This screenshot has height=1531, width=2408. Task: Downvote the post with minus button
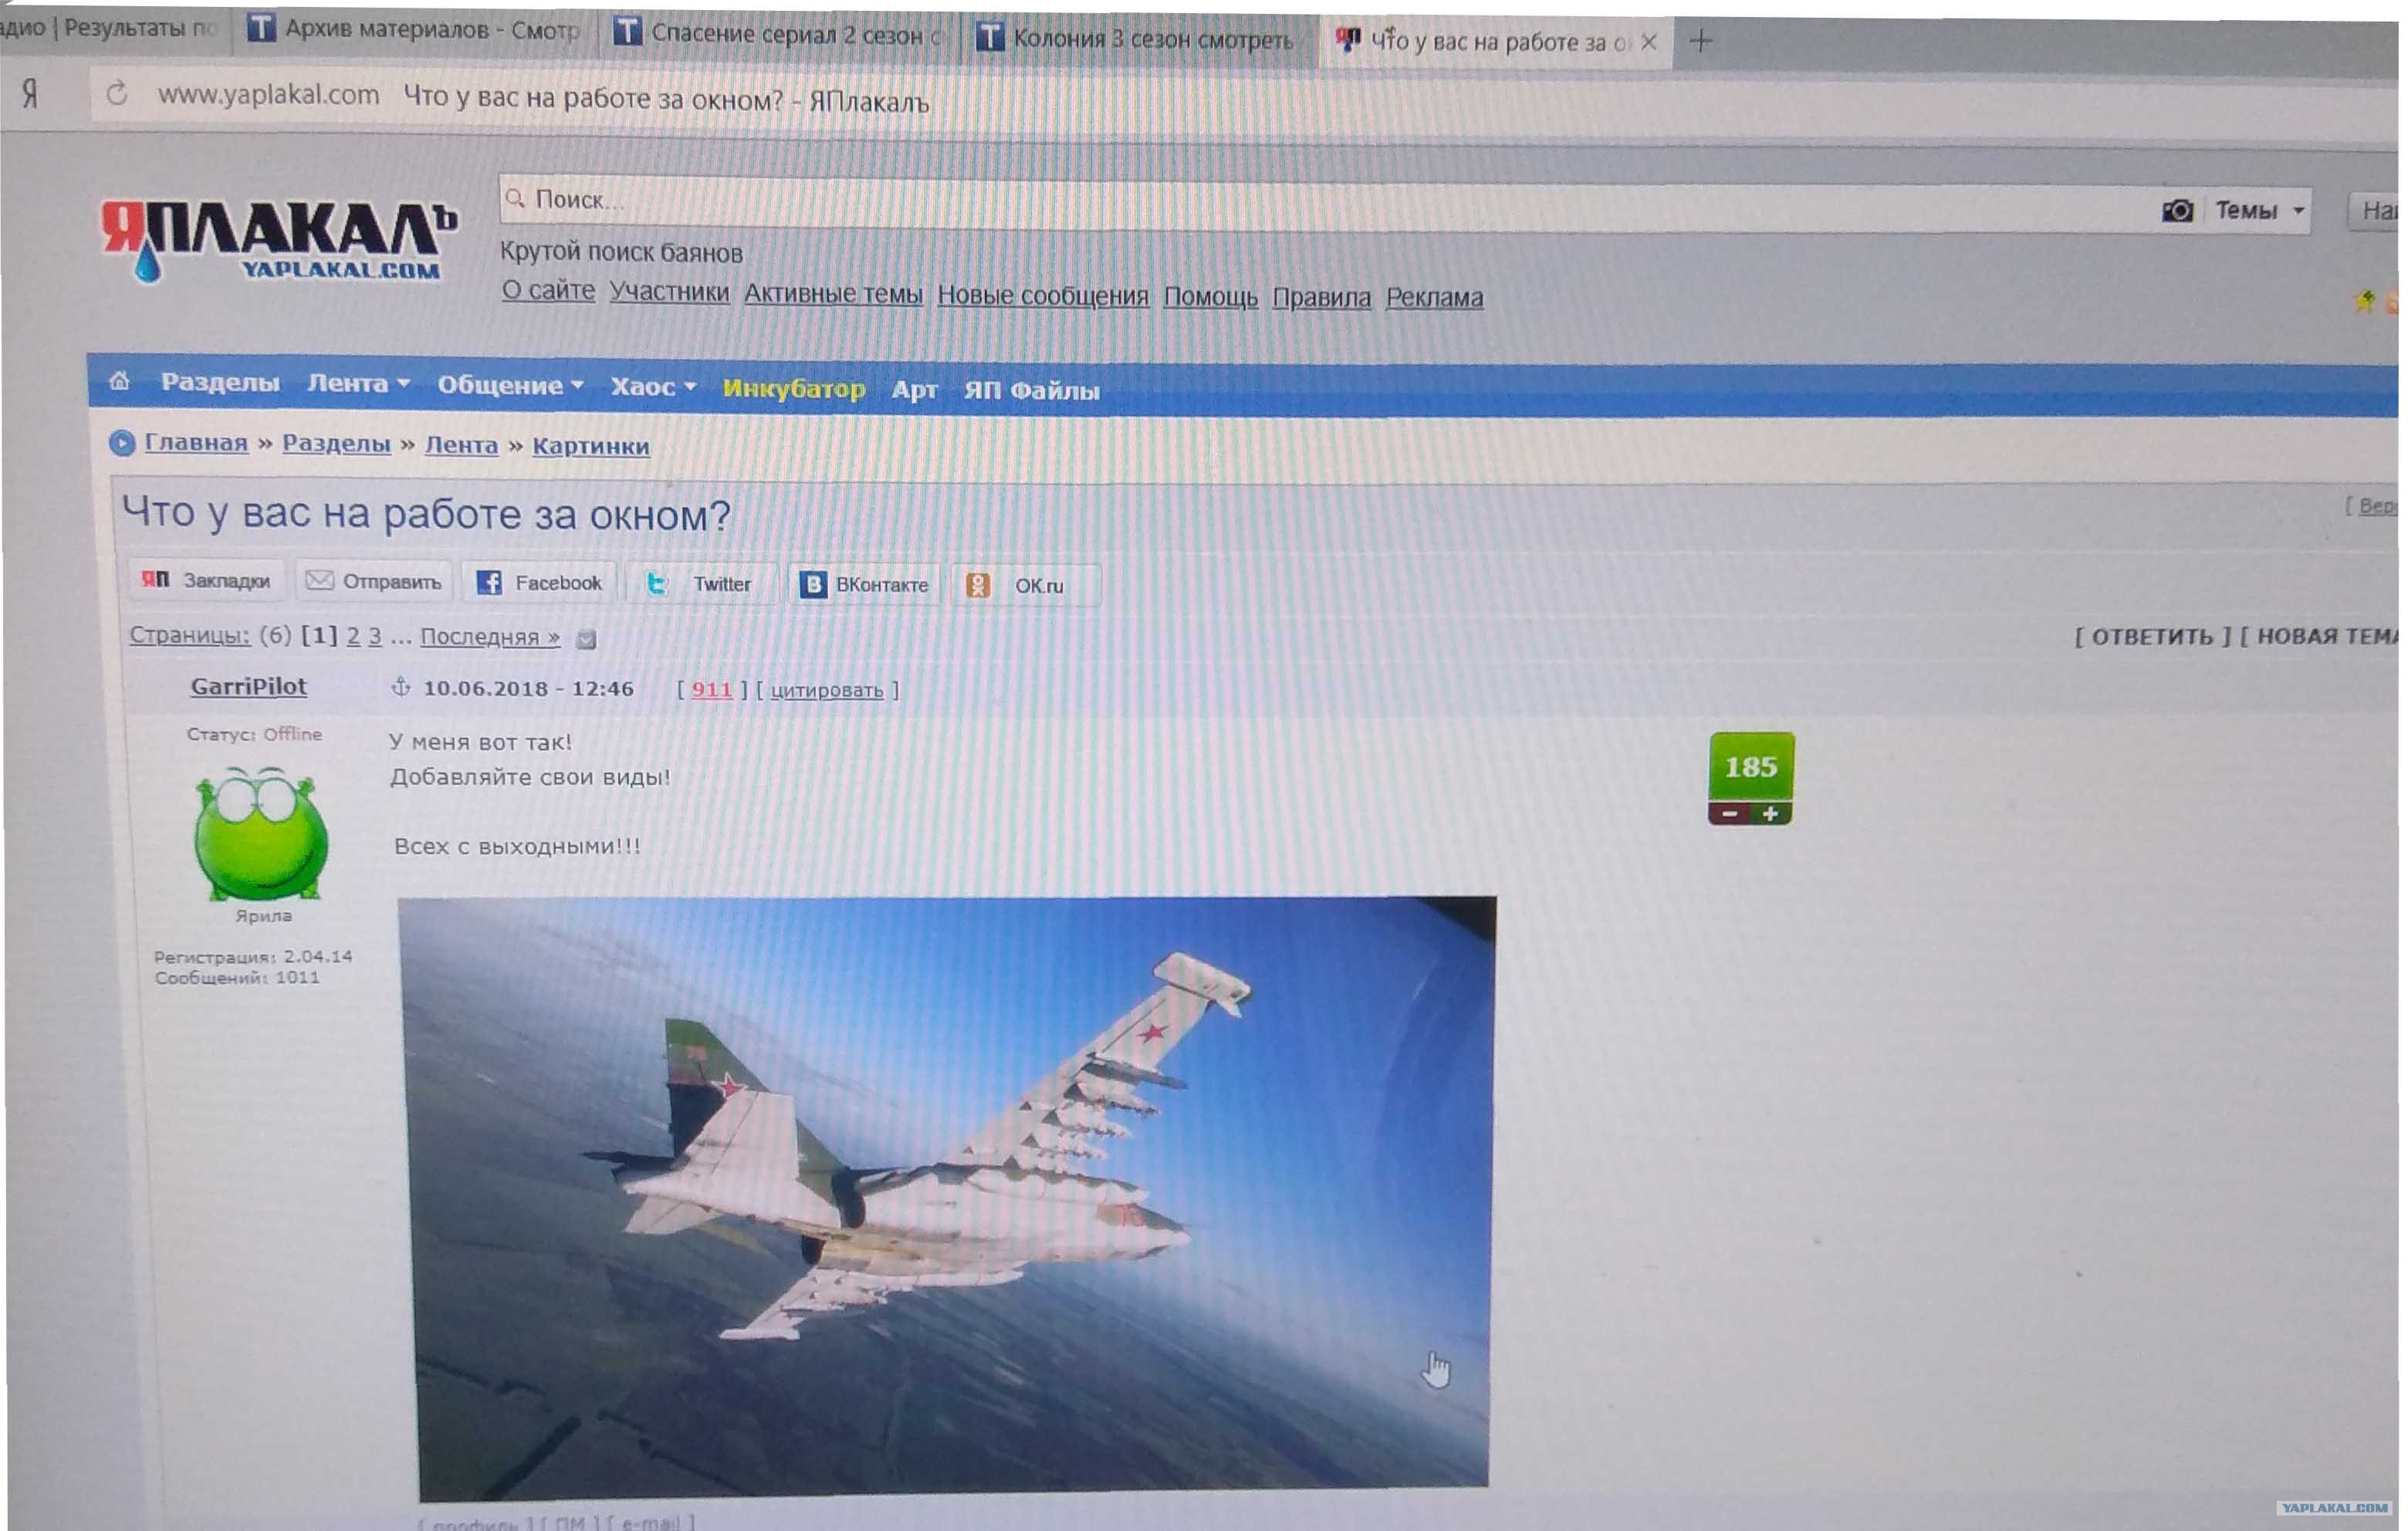[1729, 814]
